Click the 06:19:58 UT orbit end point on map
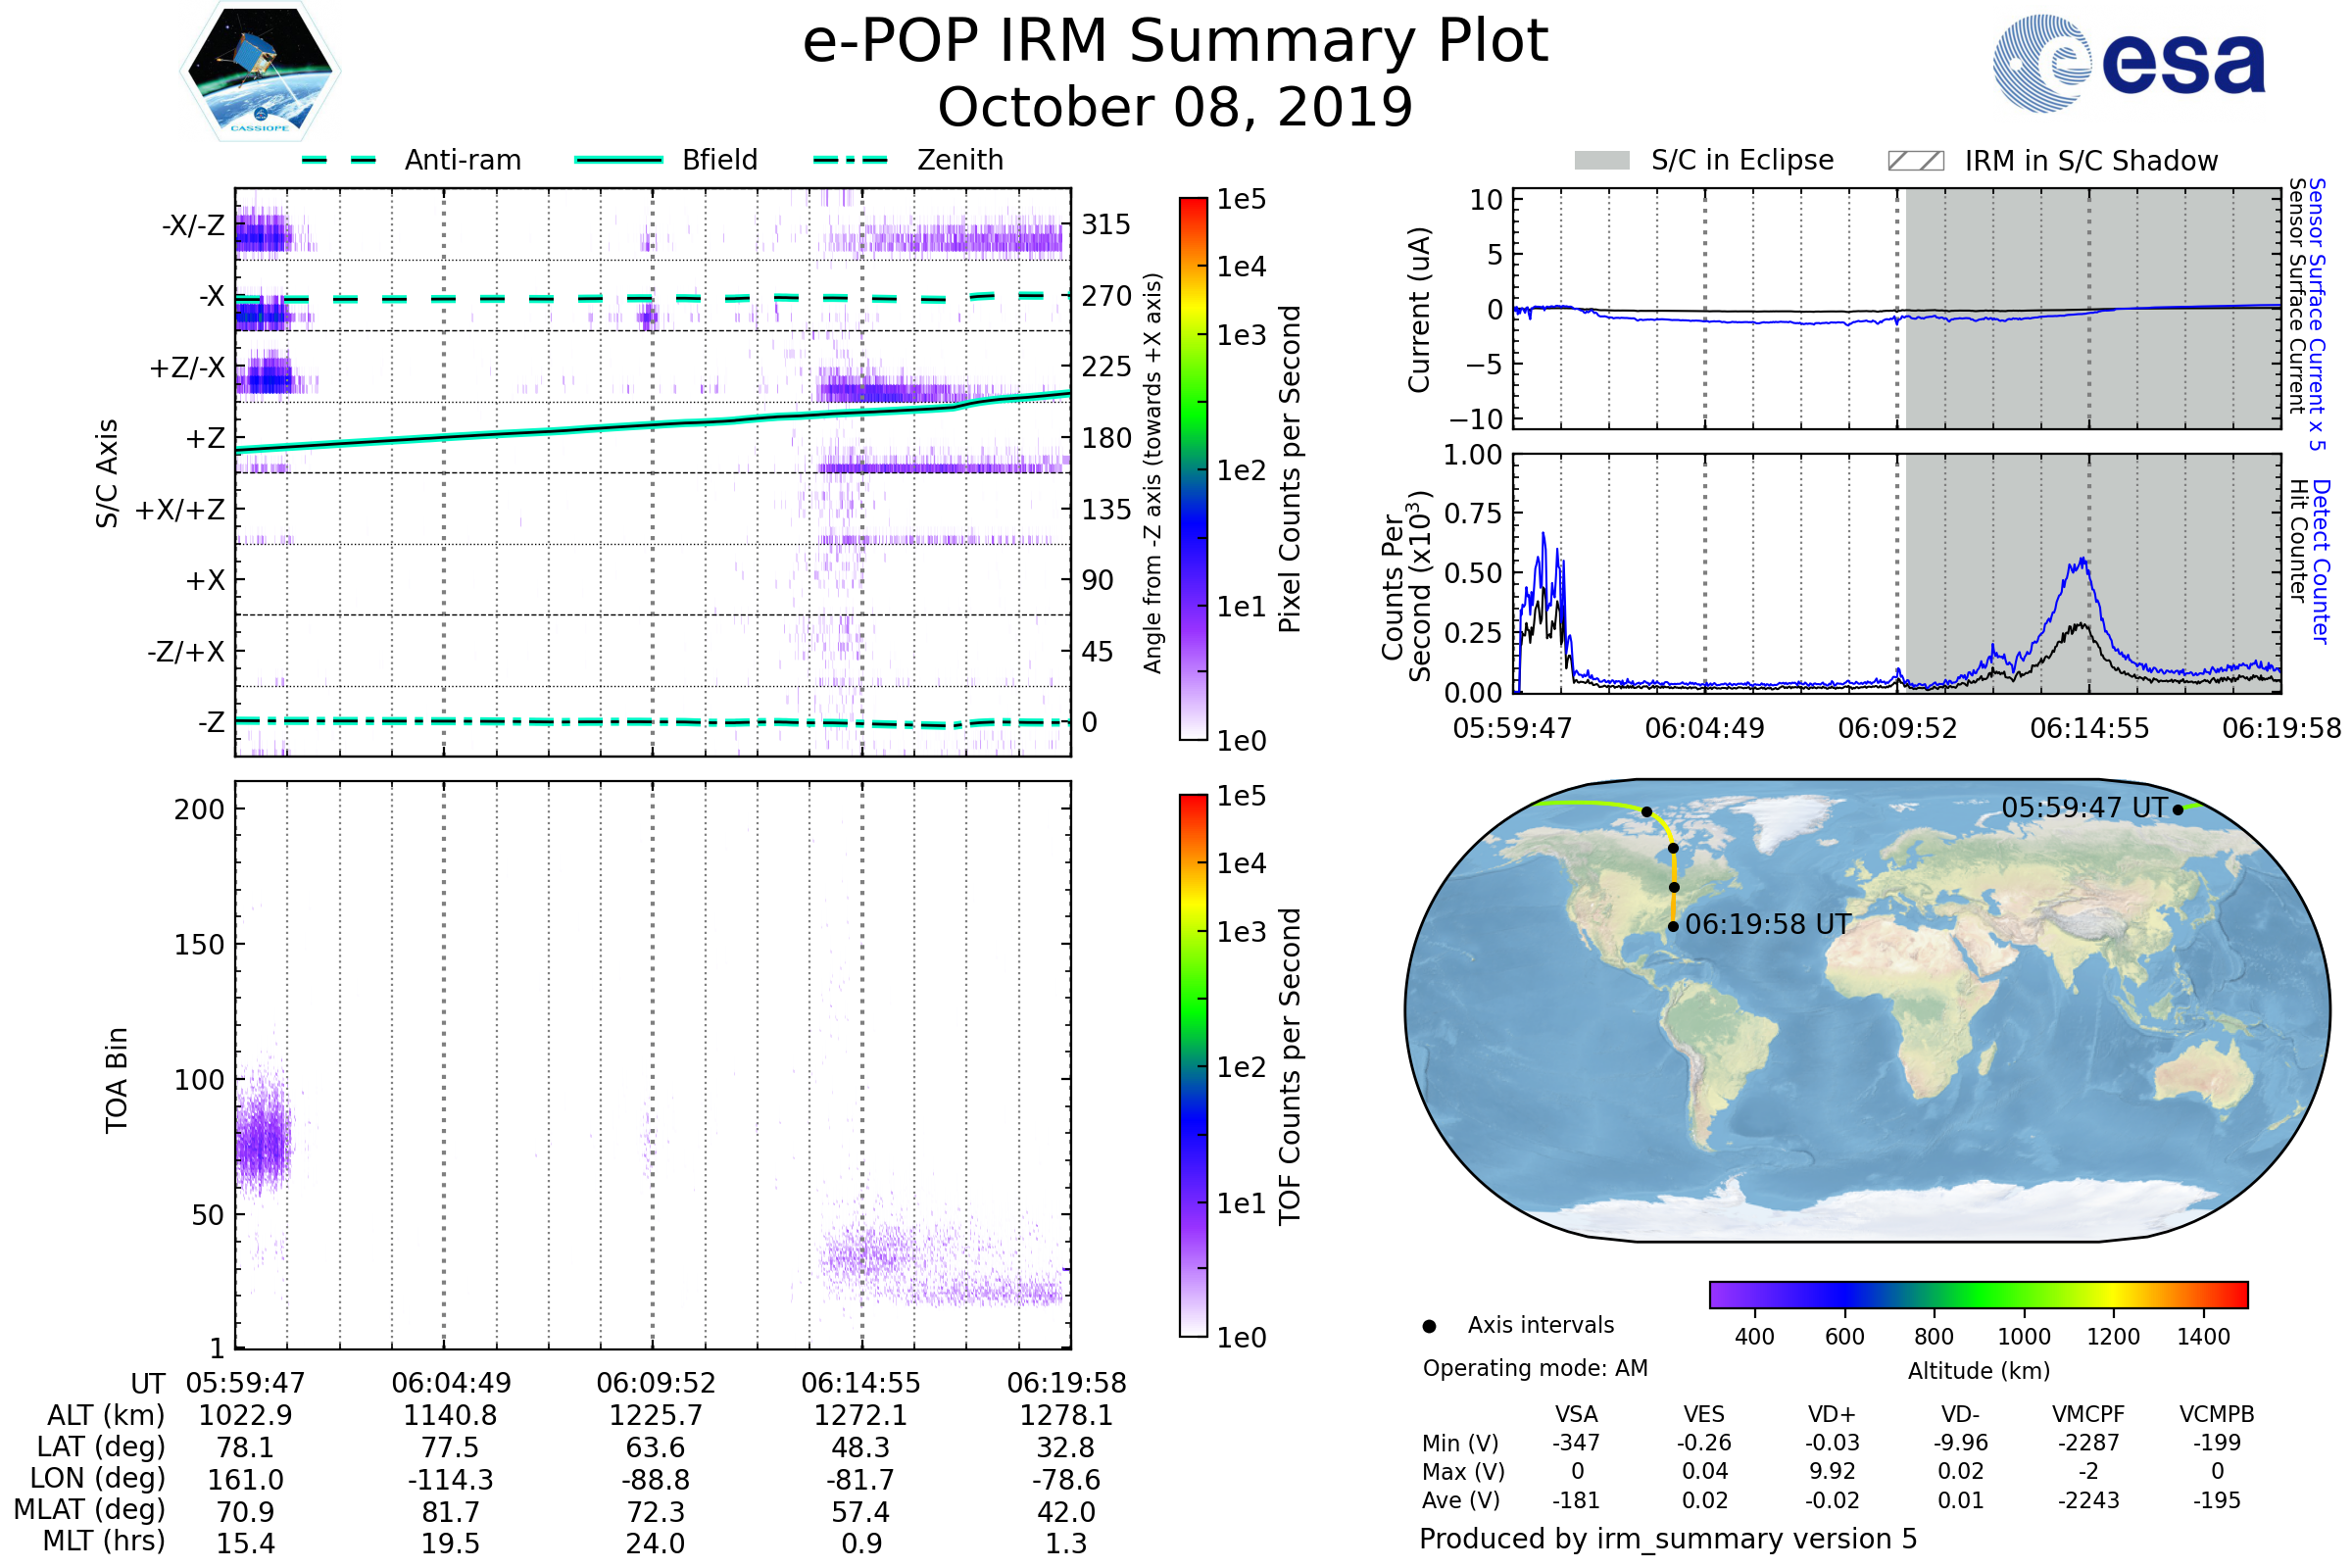The image size is (2352, 1568). coord(1673,926)
